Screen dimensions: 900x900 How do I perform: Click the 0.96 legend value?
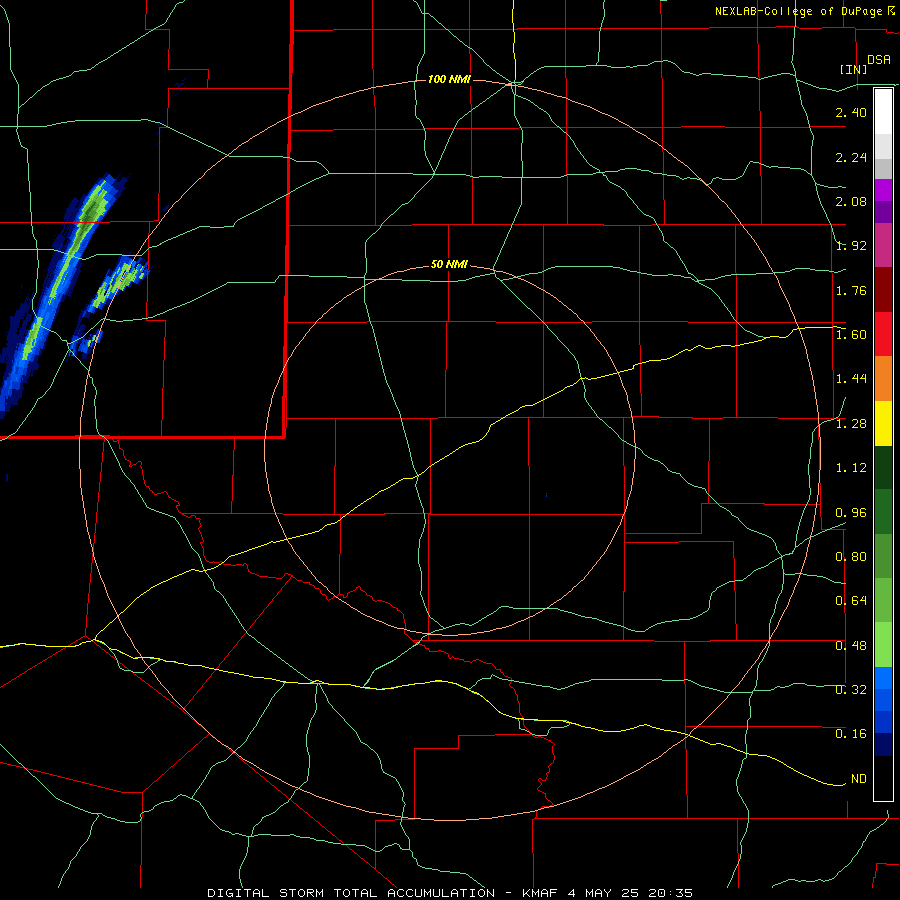click(x=851, y=513)
